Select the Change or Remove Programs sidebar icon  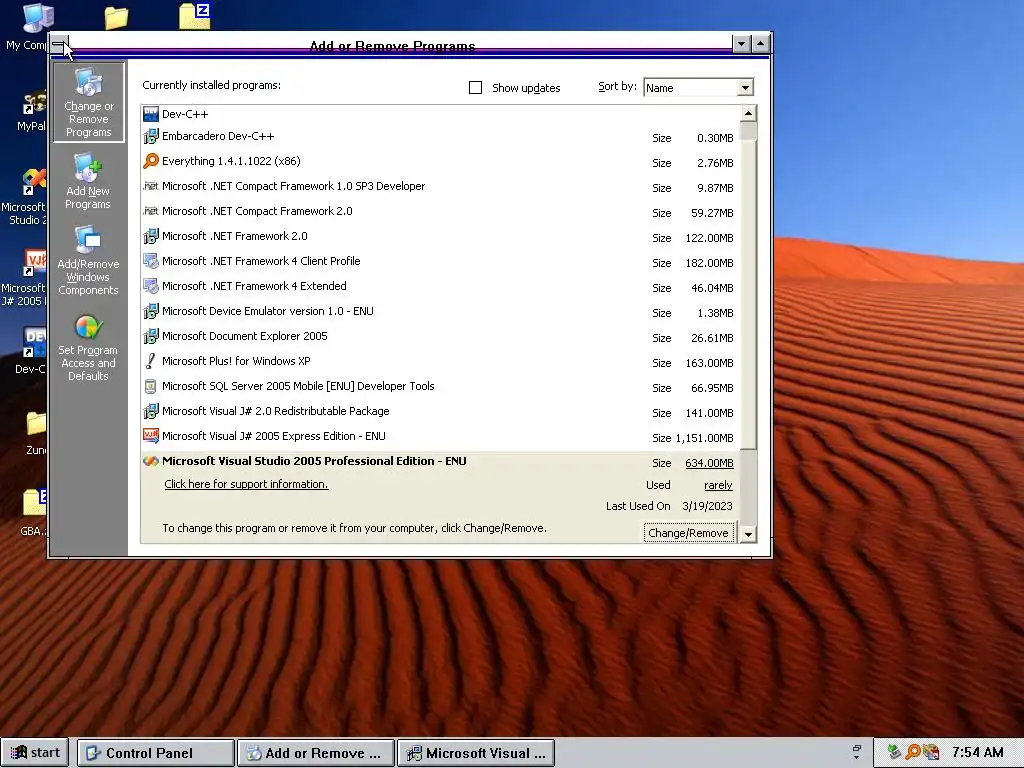click(88, 102)
